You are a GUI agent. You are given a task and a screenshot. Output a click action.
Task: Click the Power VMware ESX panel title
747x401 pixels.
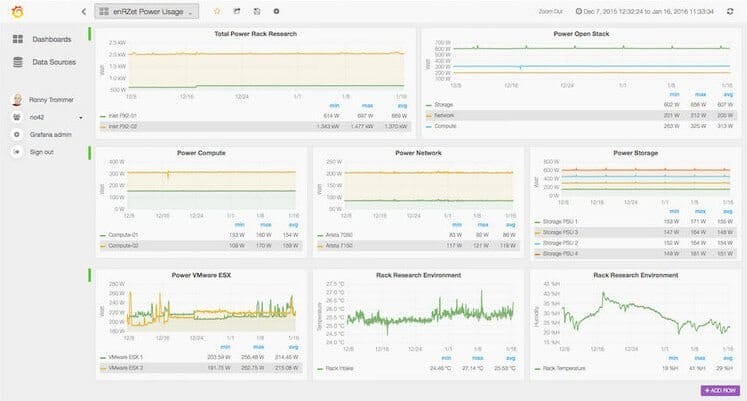tap(201, 275)
